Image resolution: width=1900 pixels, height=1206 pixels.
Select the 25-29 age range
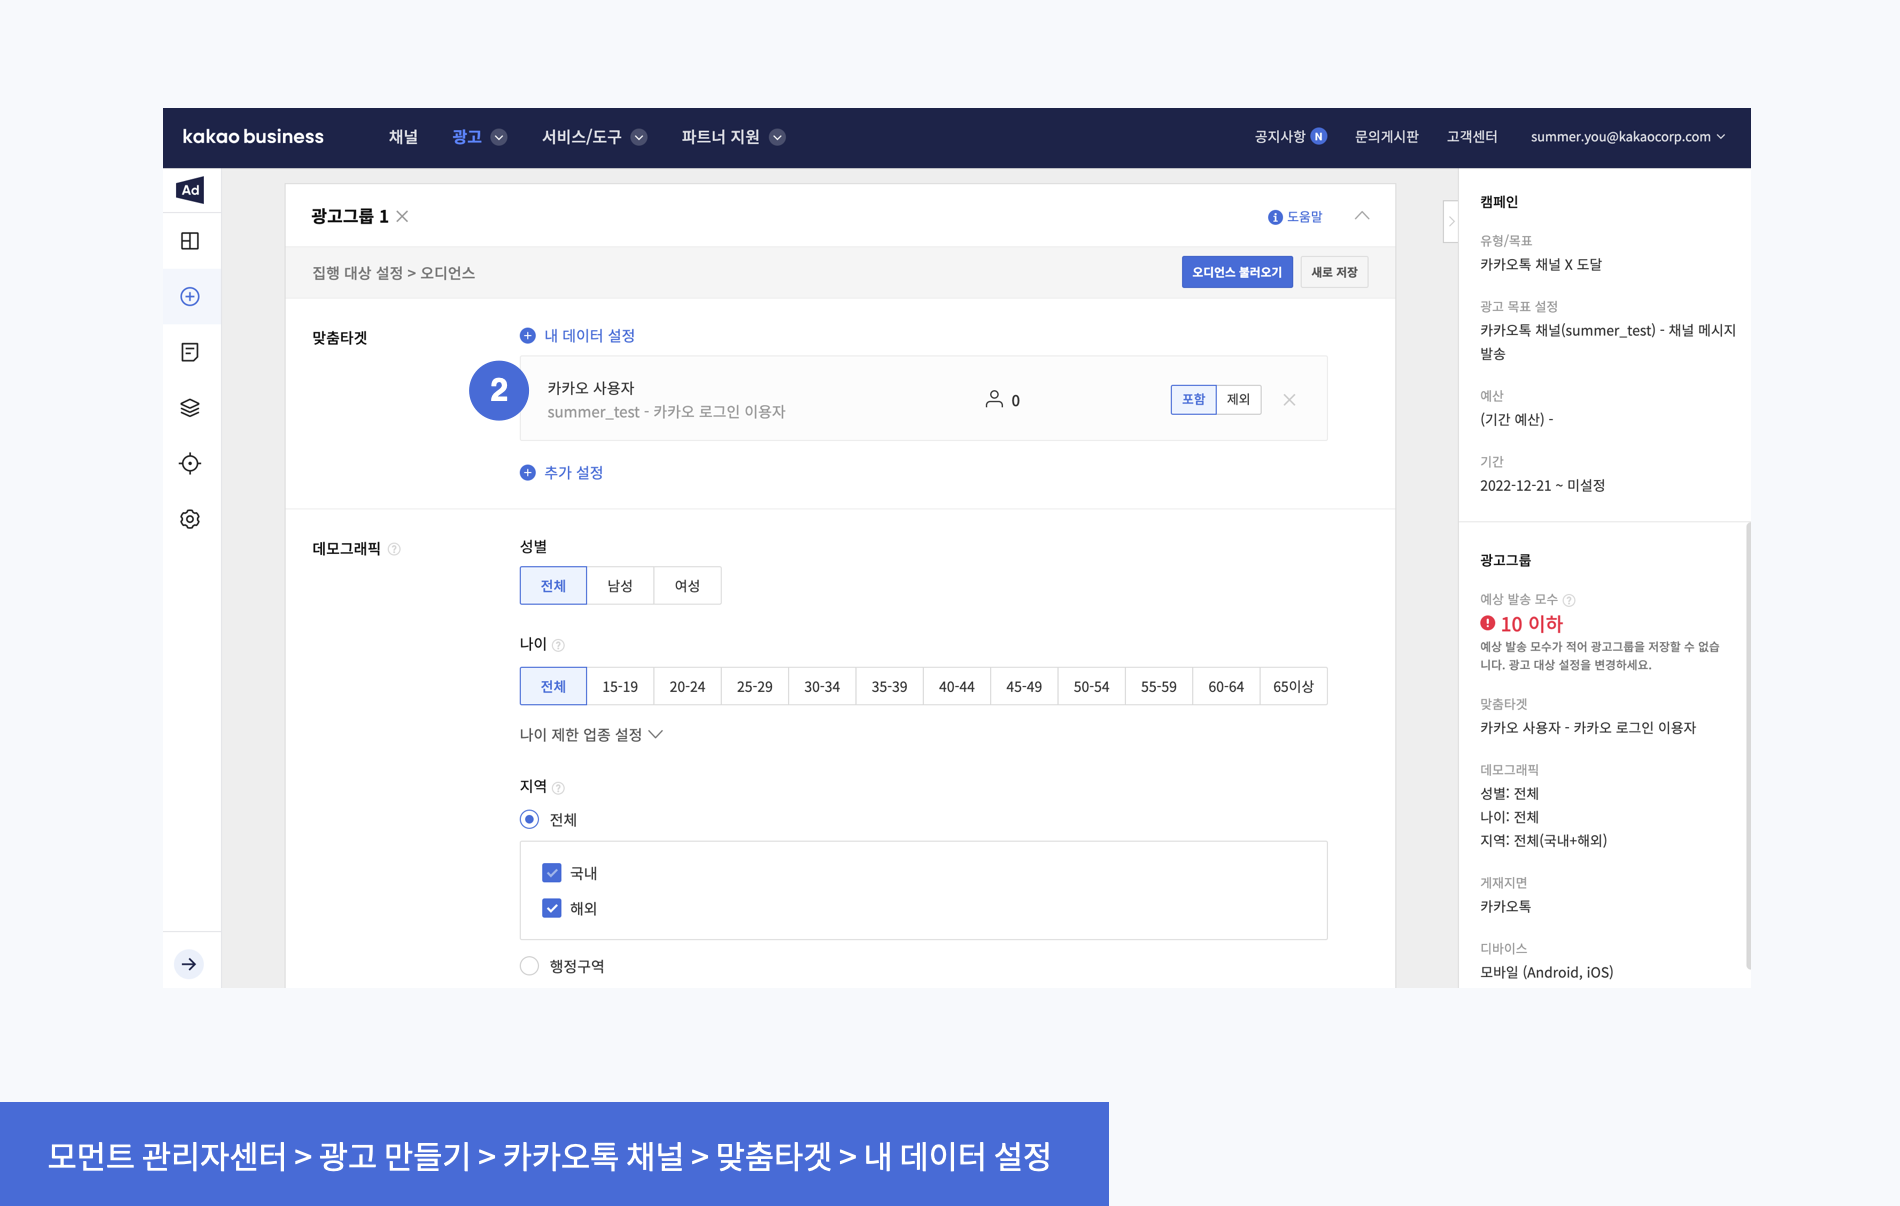click(x=754, y=687)
